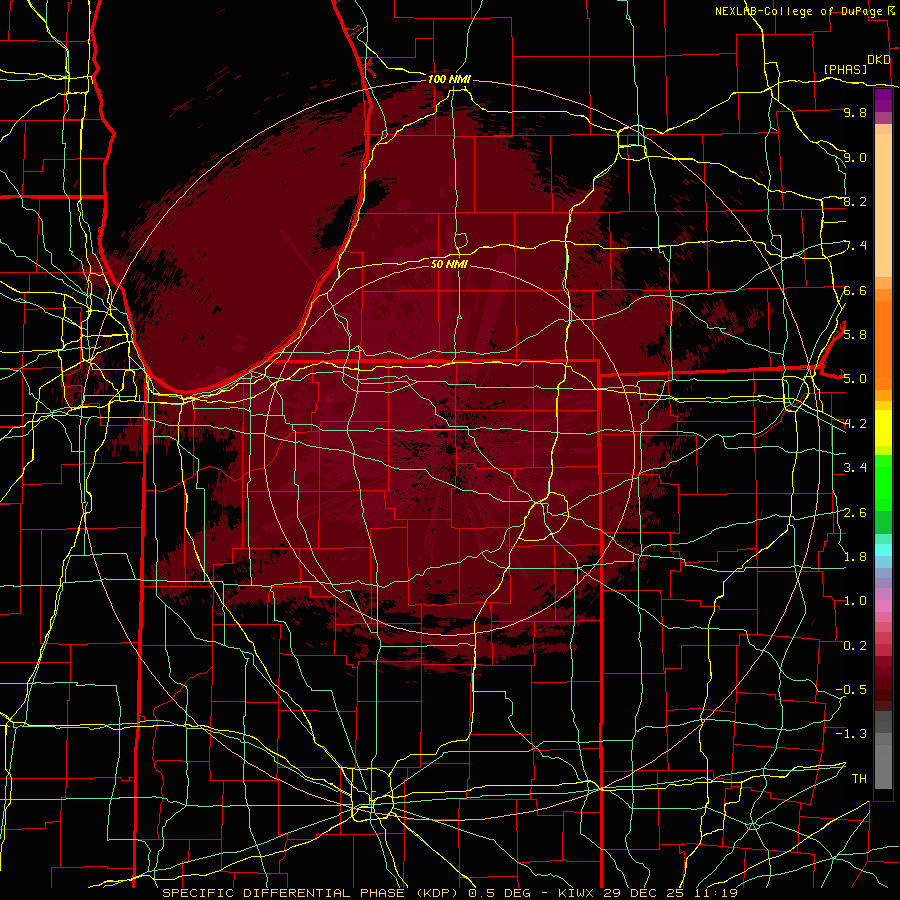Screen dimensions: 900x900
Task: Pick the cyan segment of the color bar
Action: (x=883, y=549)
